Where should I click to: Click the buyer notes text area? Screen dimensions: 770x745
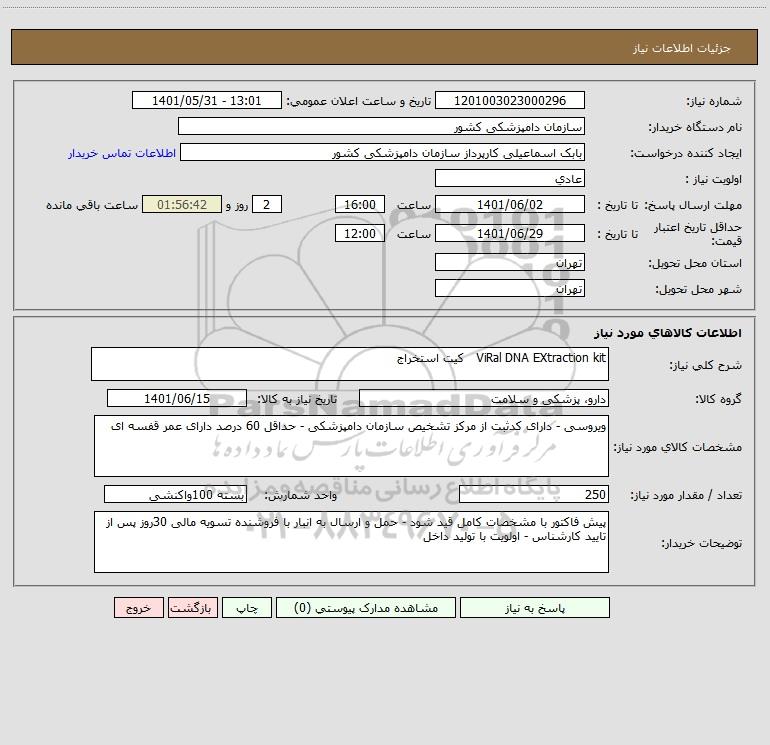351,542
